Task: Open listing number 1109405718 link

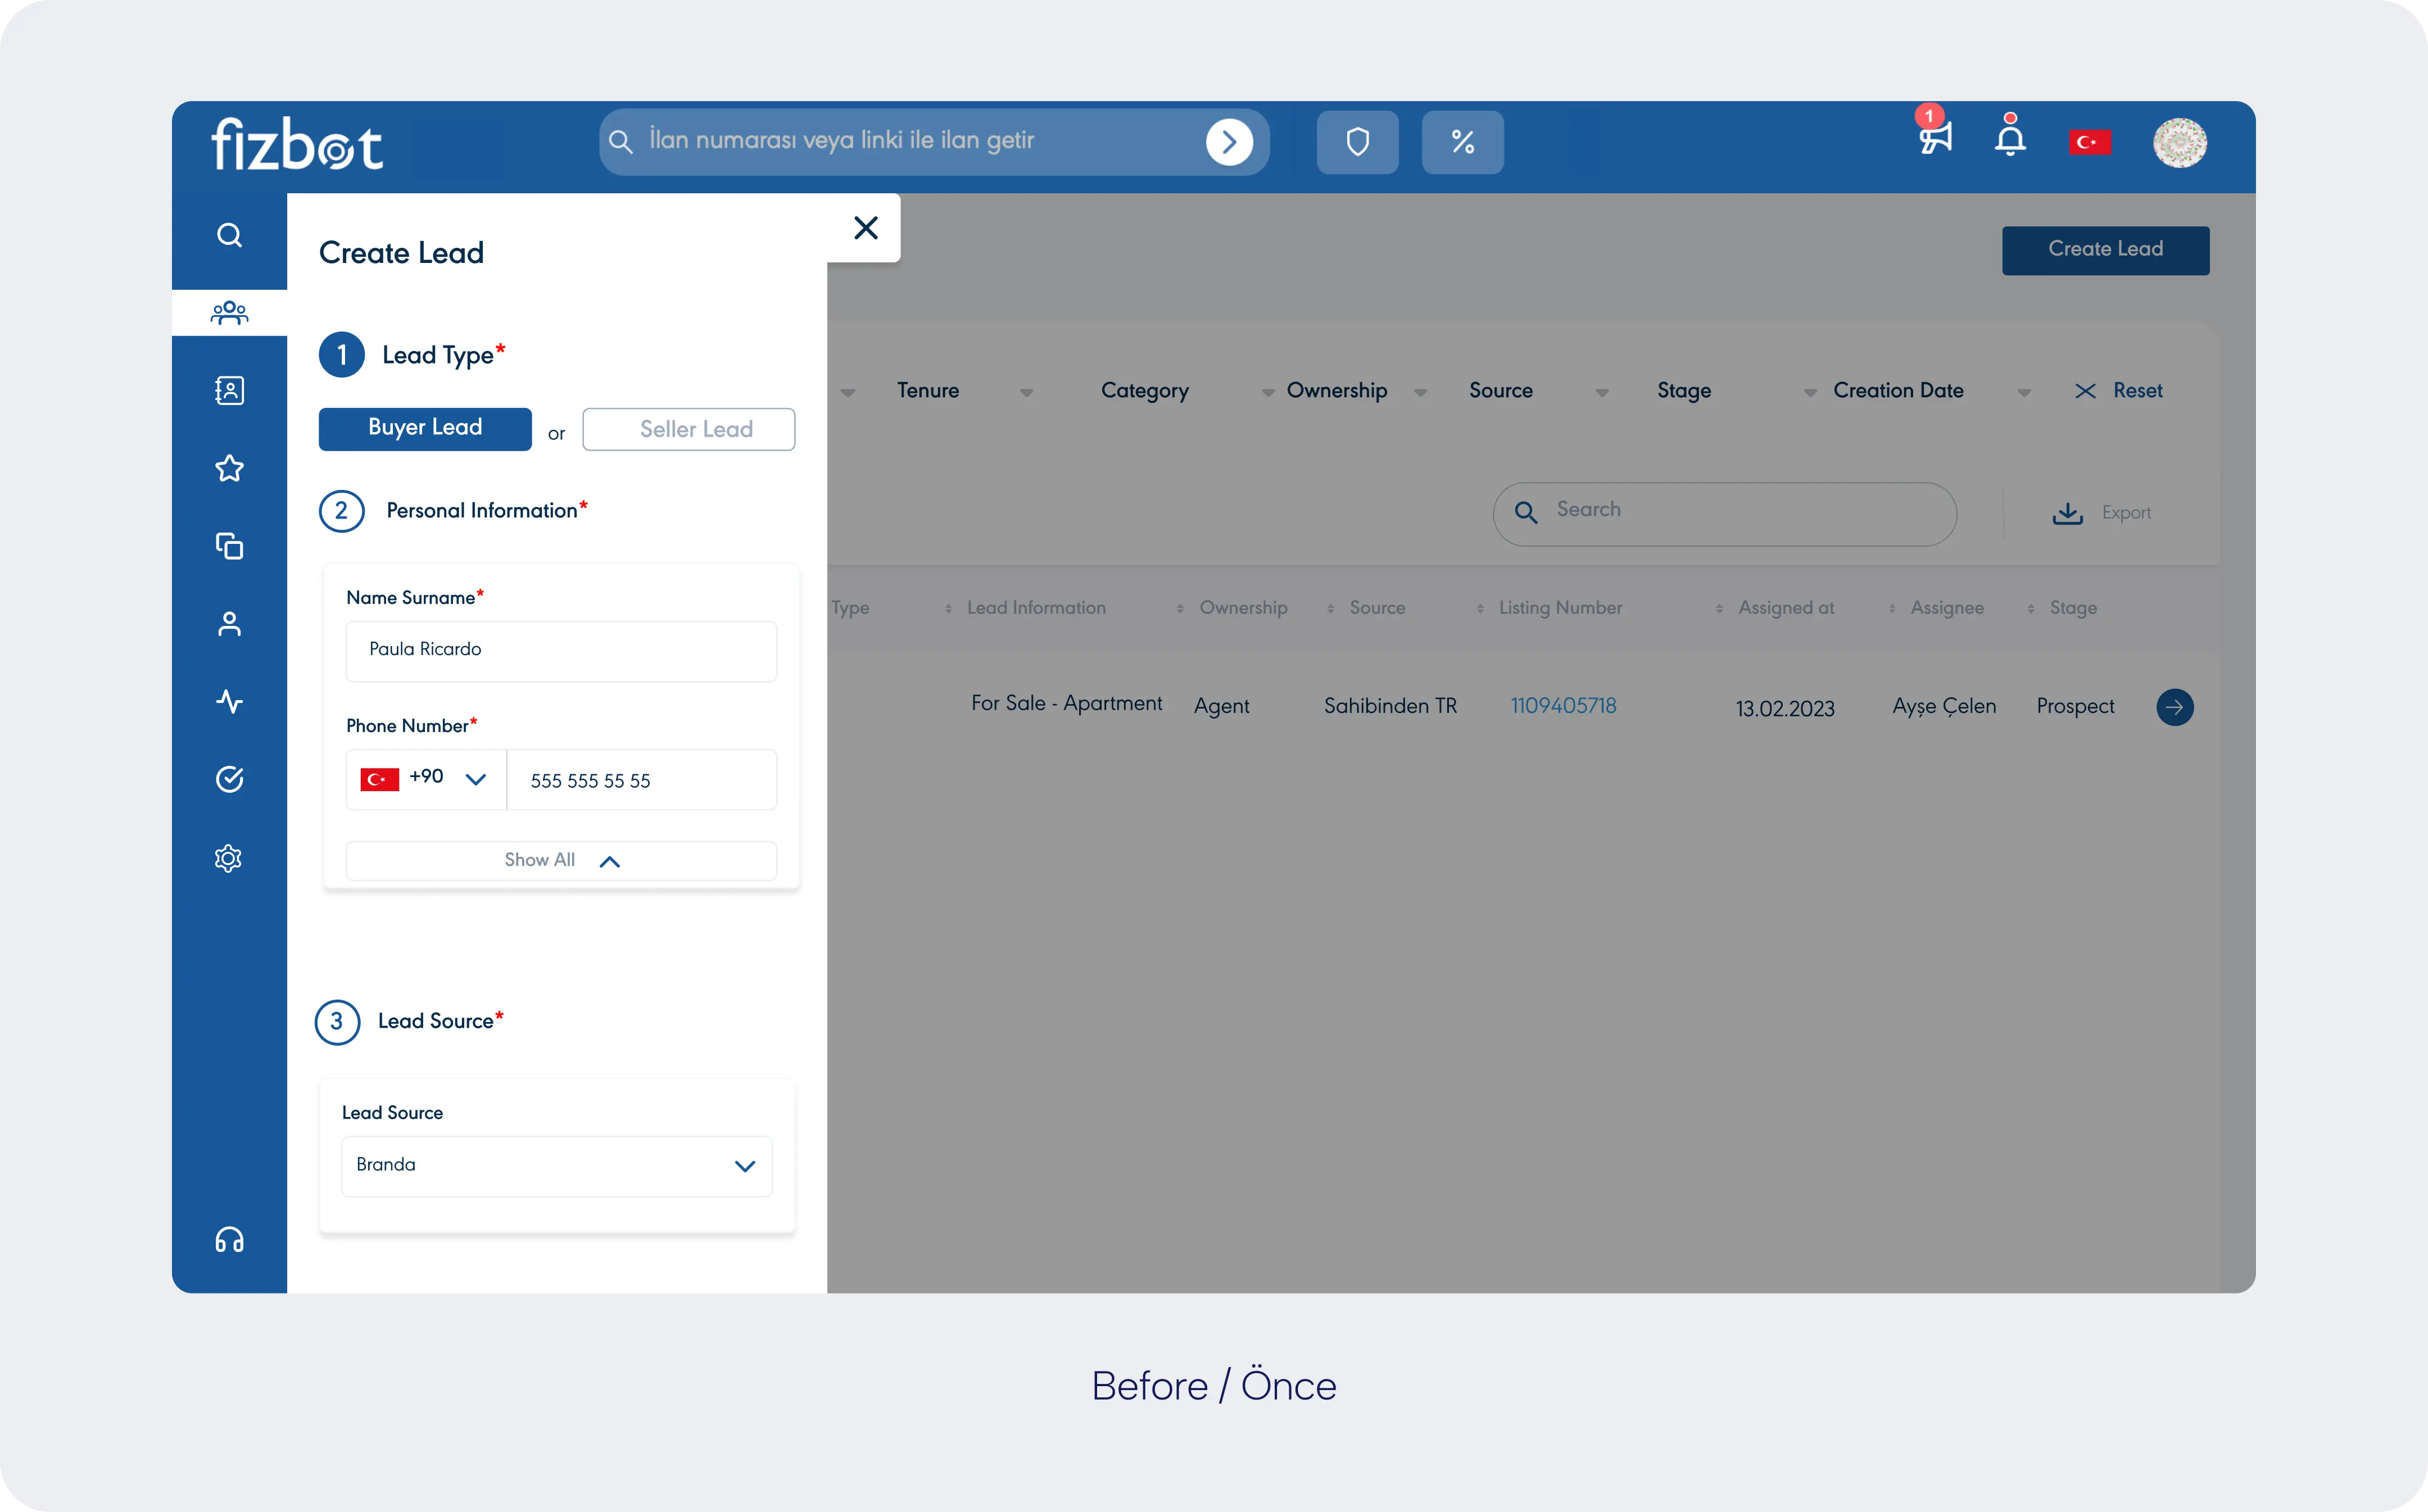Action: click(1563, 706)
